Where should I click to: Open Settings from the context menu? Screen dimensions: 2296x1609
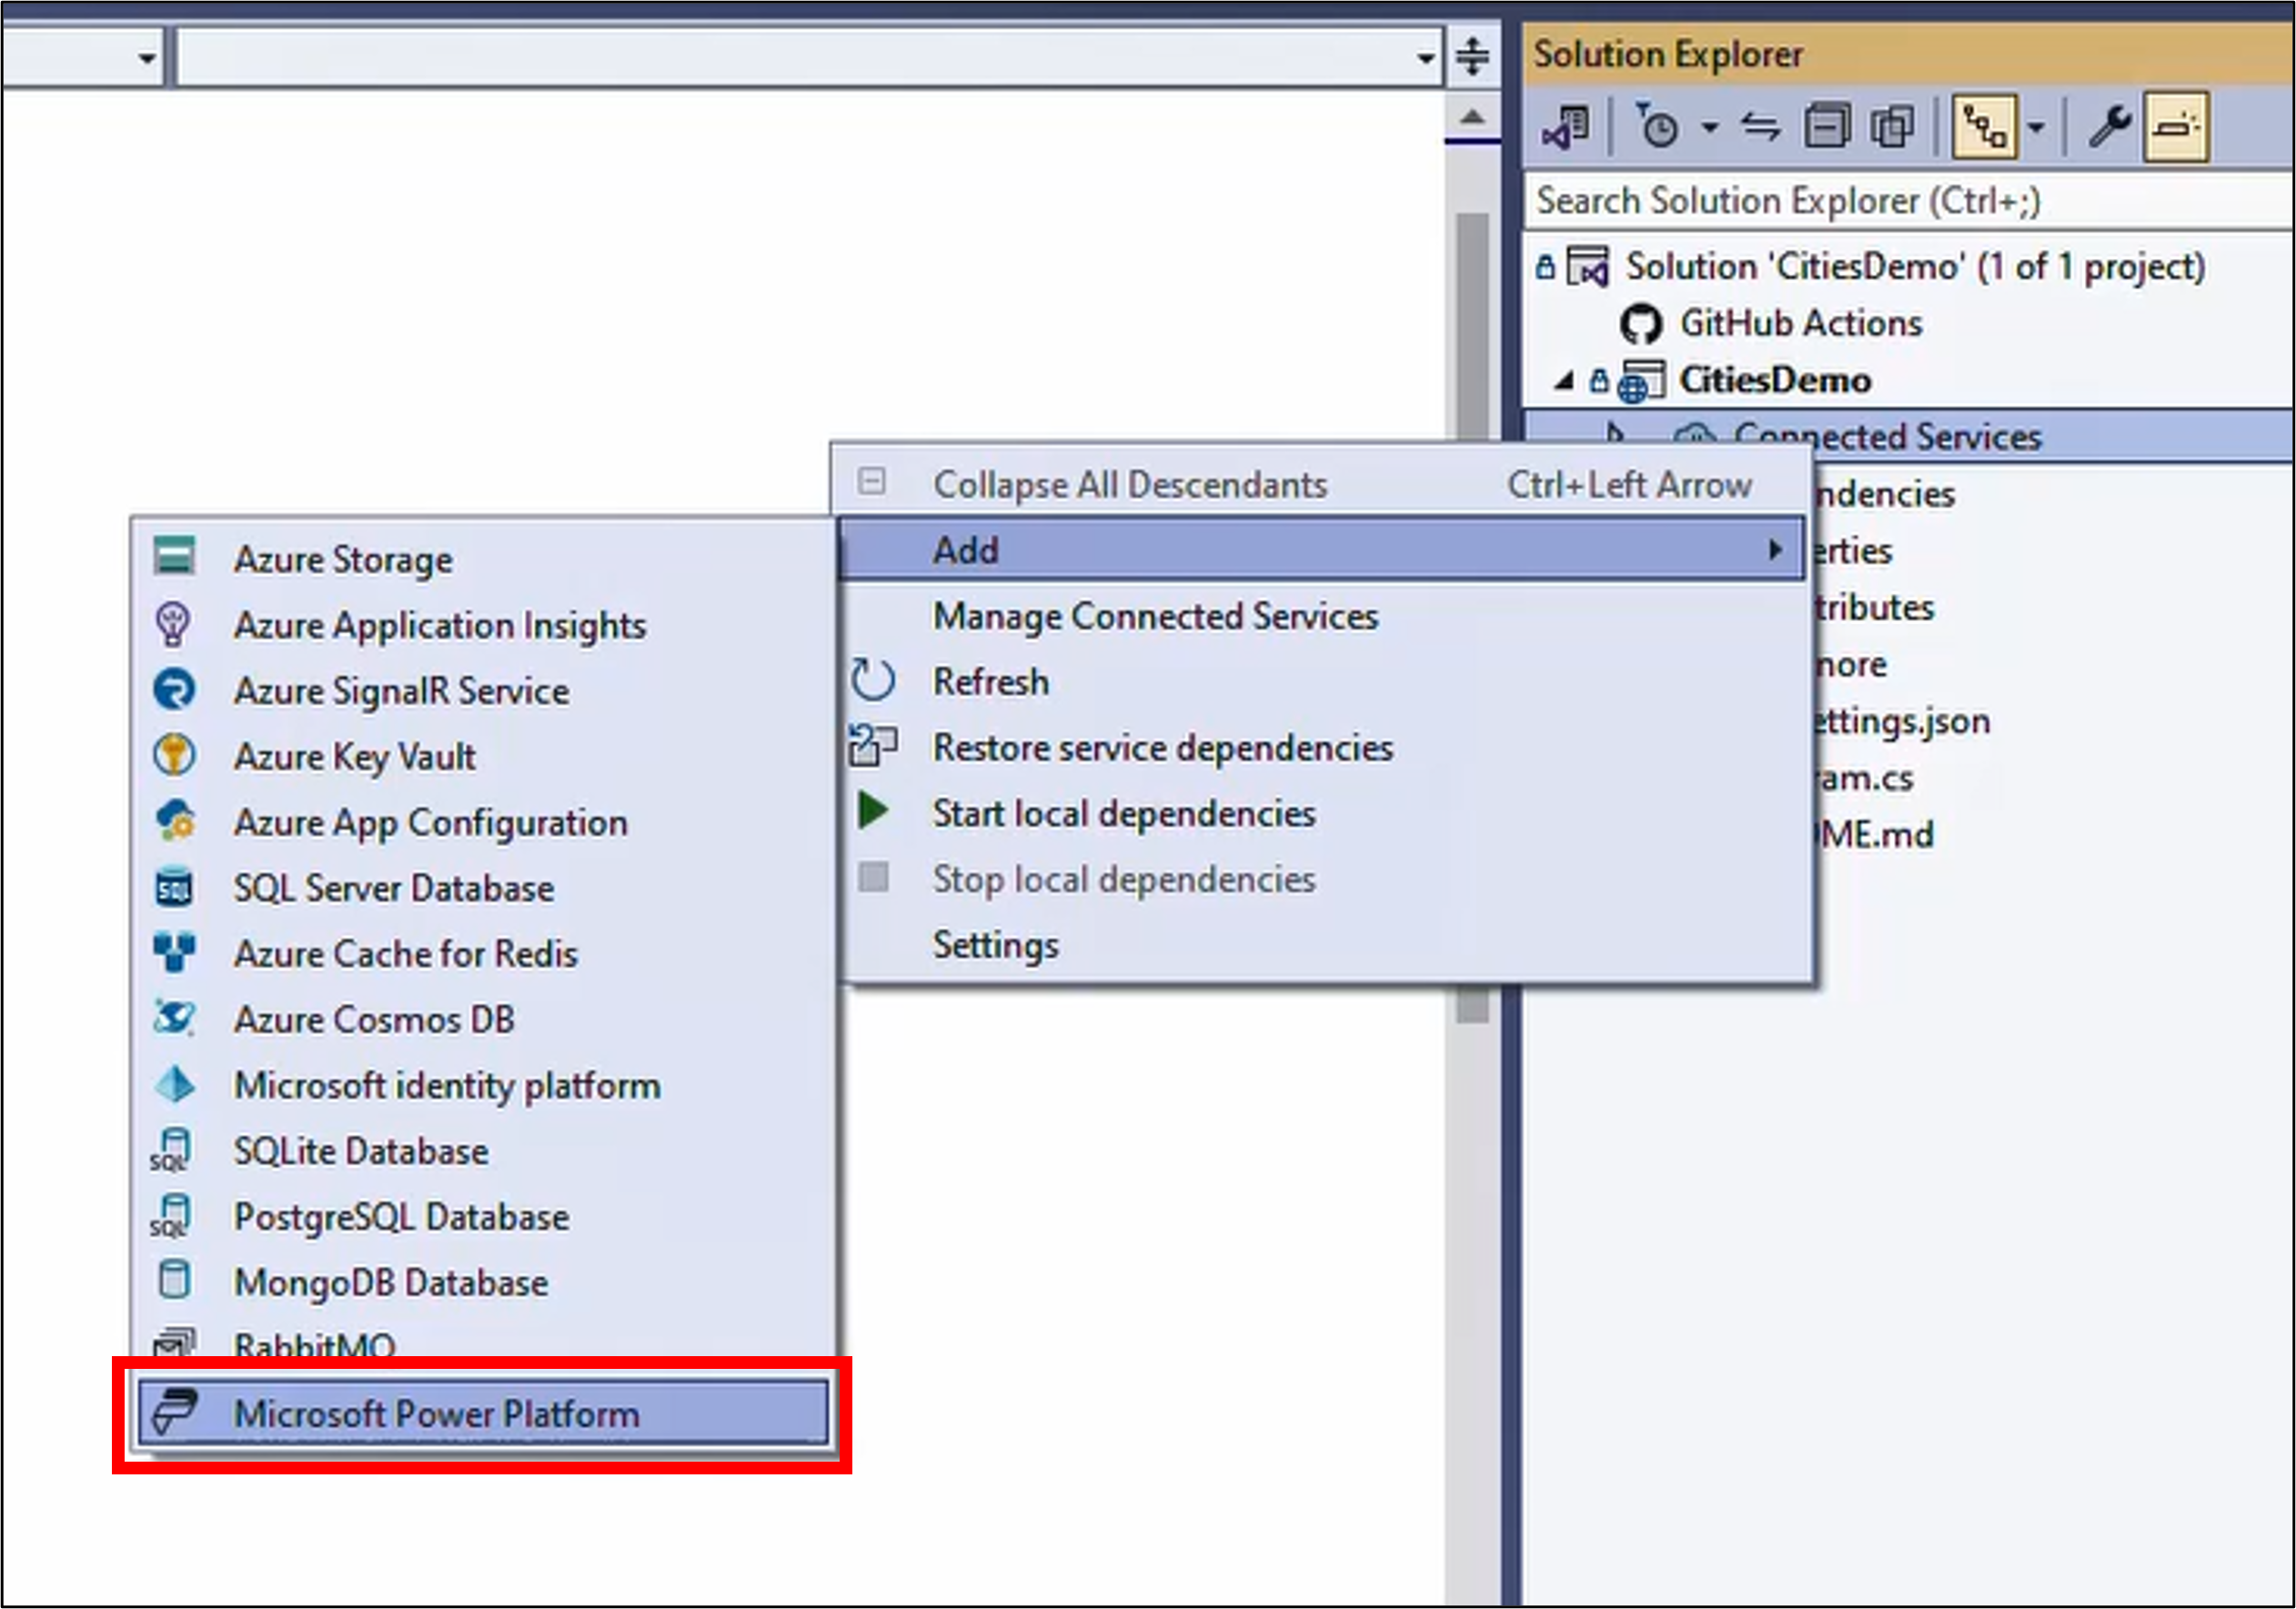1322,945
